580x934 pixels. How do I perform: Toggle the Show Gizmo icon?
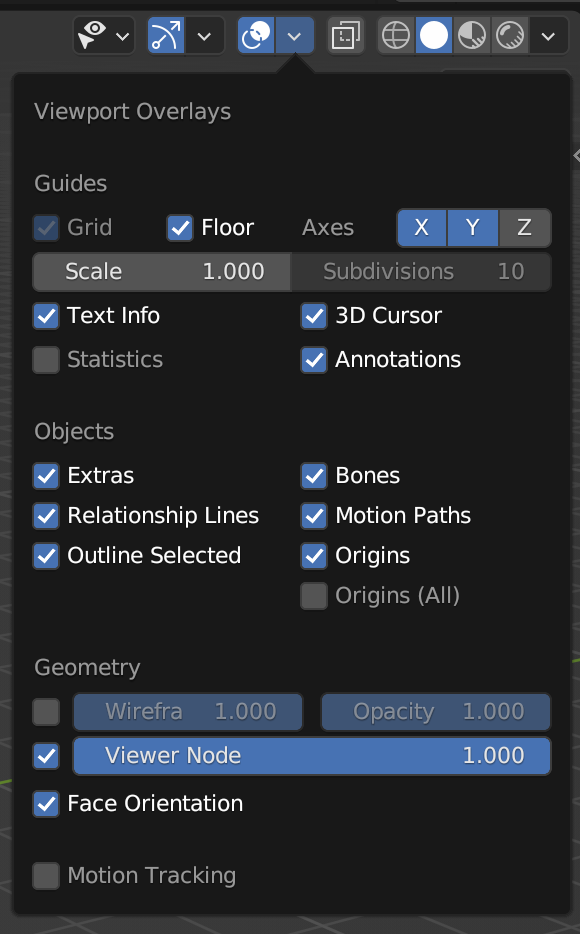point(166,36)
